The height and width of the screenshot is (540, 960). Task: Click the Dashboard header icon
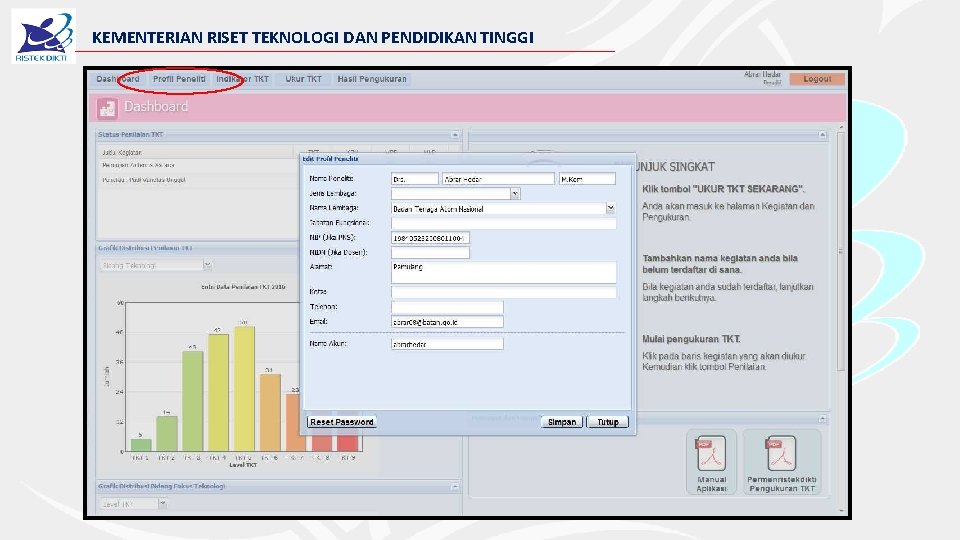[107, 108]
